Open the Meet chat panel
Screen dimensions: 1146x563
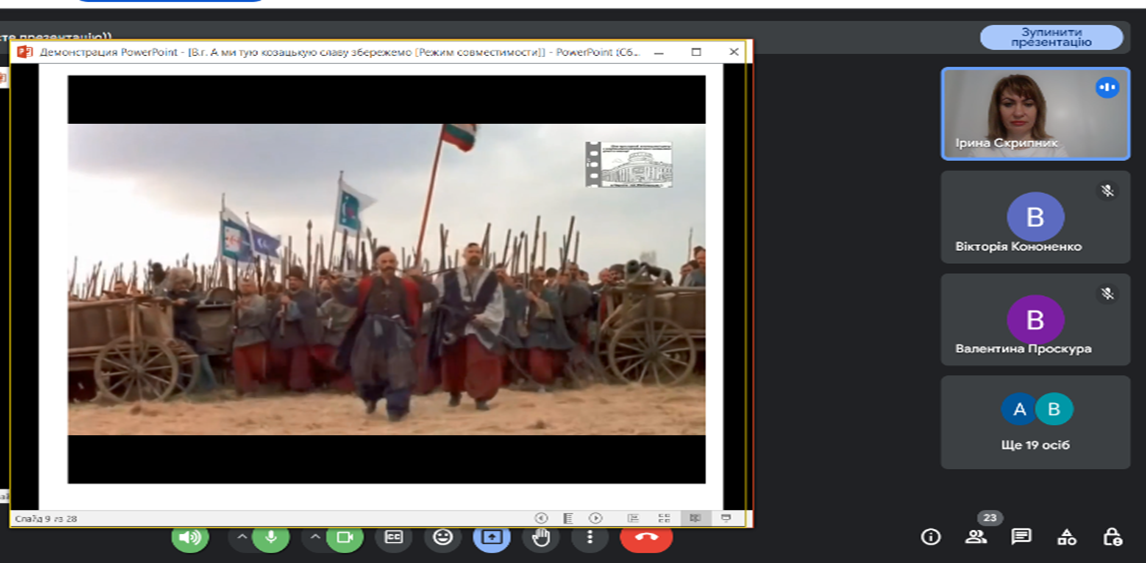click(1021, 537)
